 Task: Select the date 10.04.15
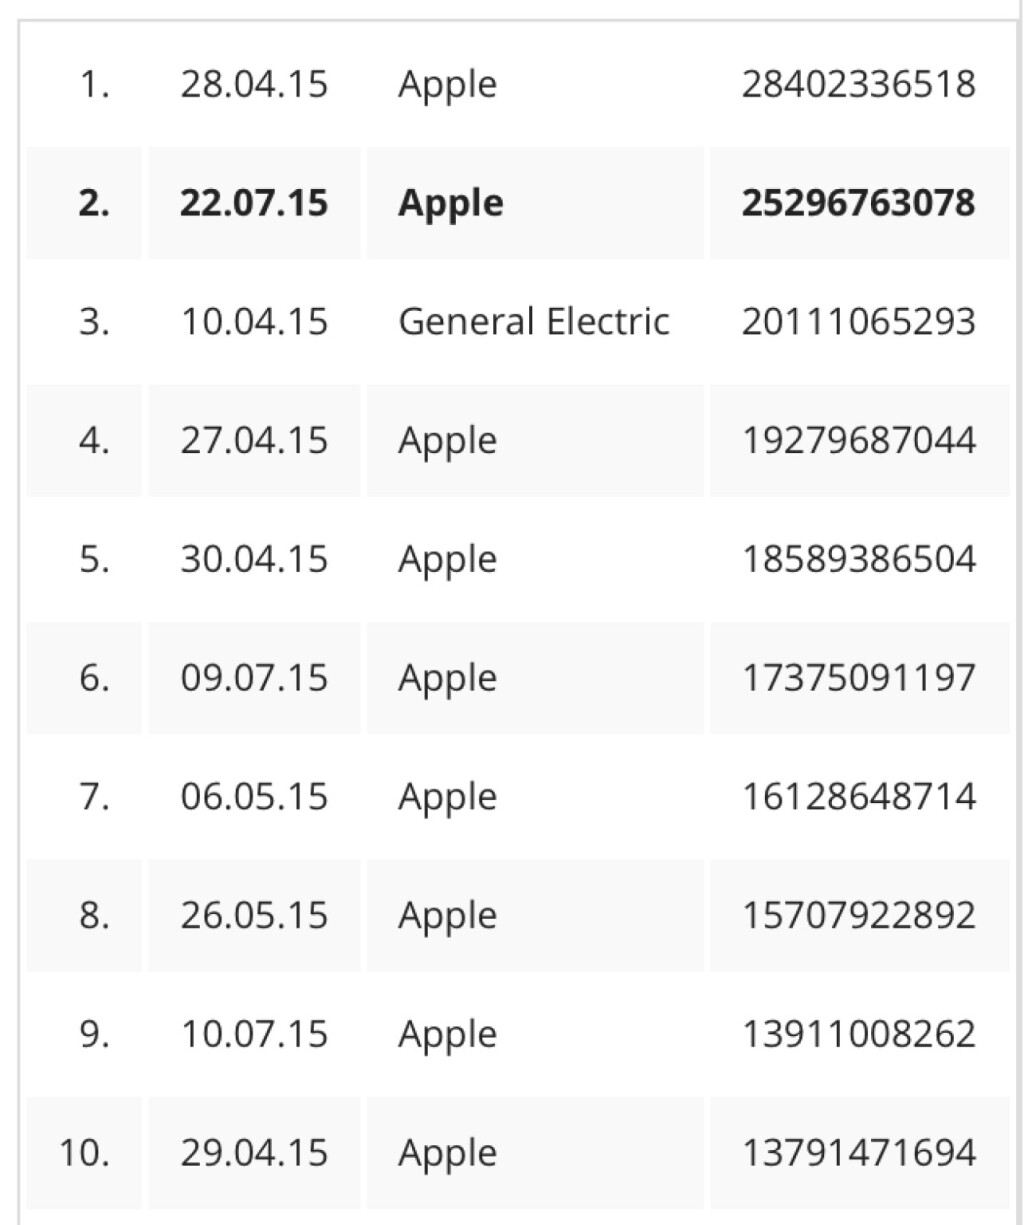tap(254, 322)
